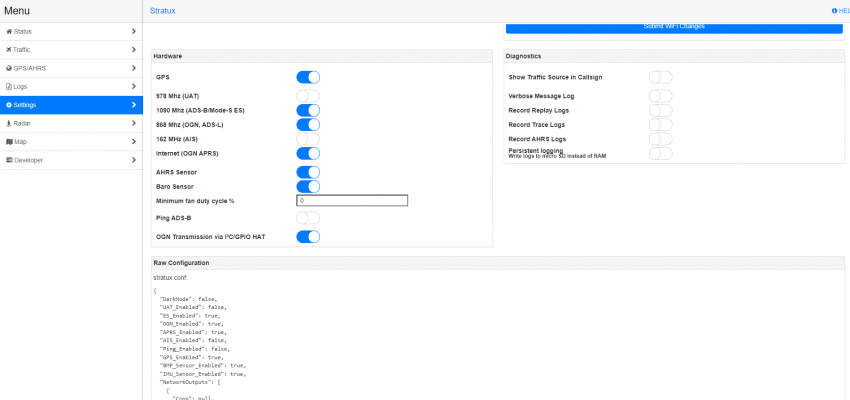Click the Minimum fan duty cycle field
This screenshot has width=850, height=400.
point(352,201)
